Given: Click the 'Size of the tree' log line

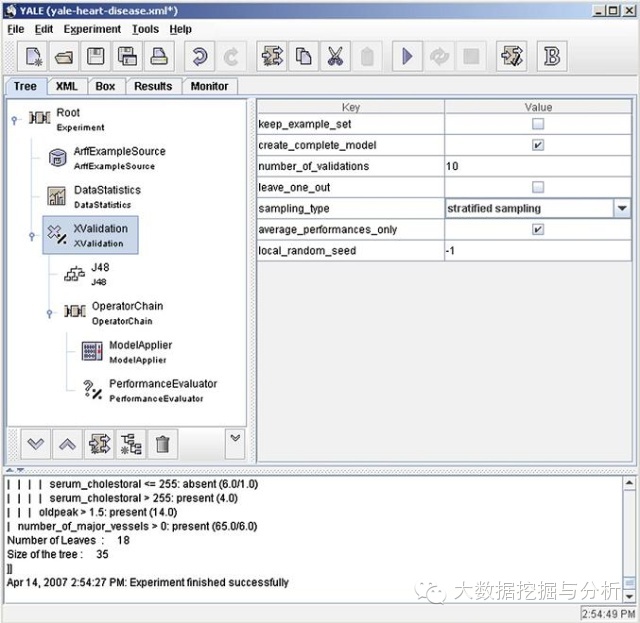Looking at the screenshot, I should [x=58, y=554].
